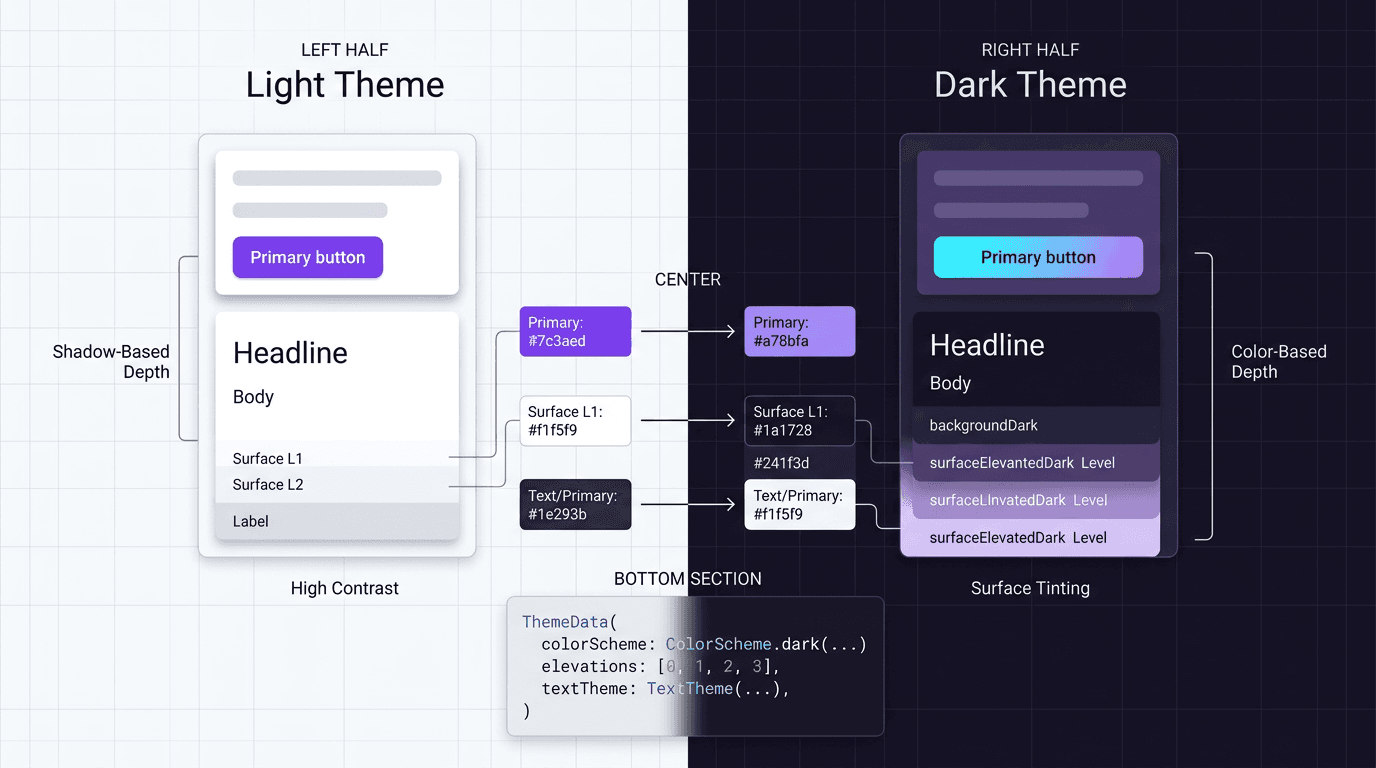Click the gradient Primary button in the dark card
The image size is (1376, 768).
[1037, 257]
